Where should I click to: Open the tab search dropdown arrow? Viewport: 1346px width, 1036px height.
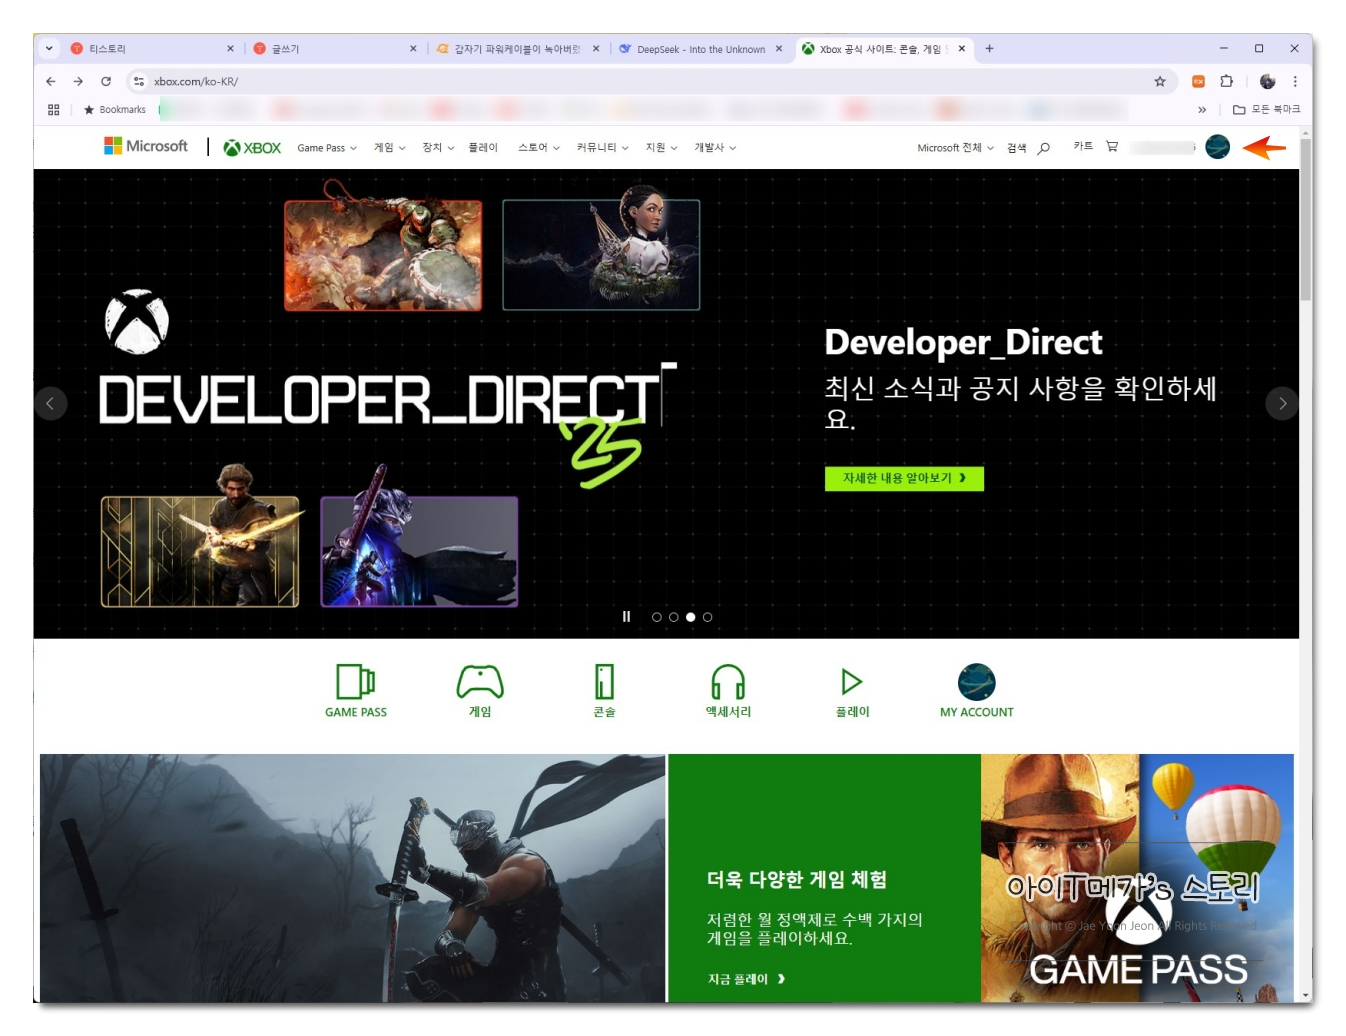(49, 48)
